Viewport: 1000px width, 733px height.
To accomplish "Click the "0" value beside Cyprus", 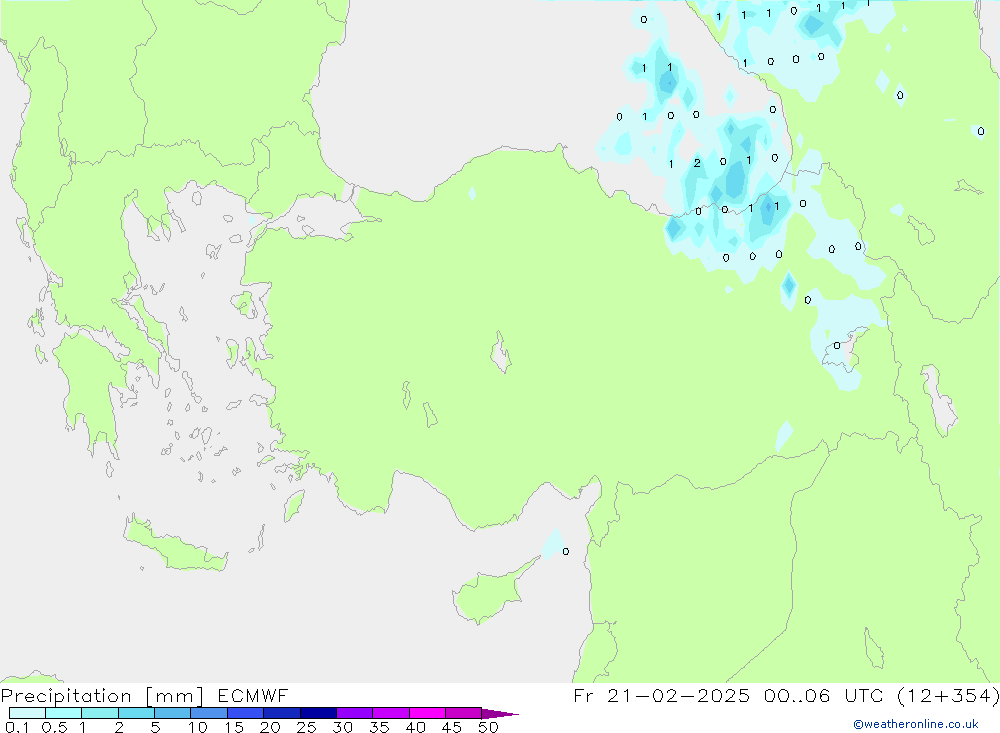I will [566, 551].
